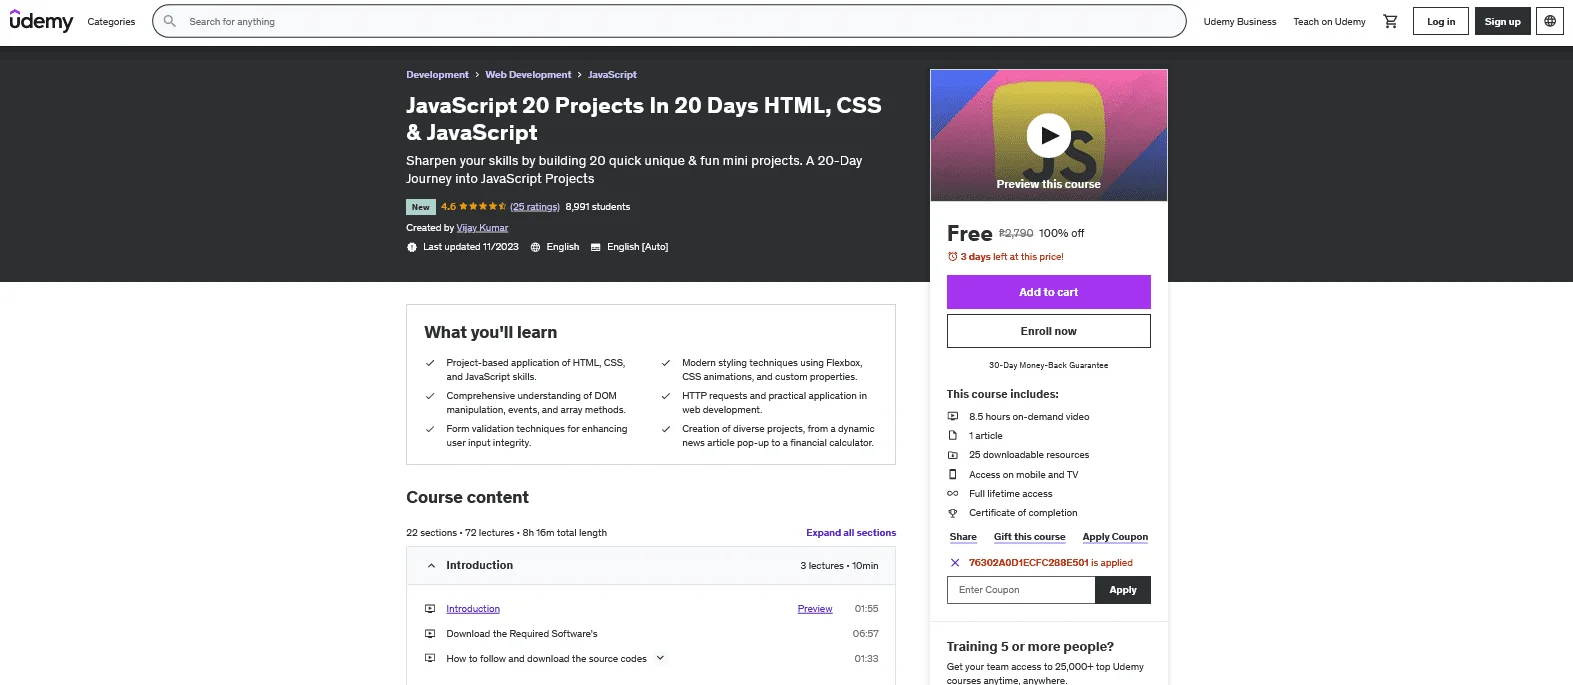Open the Introduction lecture link
1573x685 pixels.
473,609
